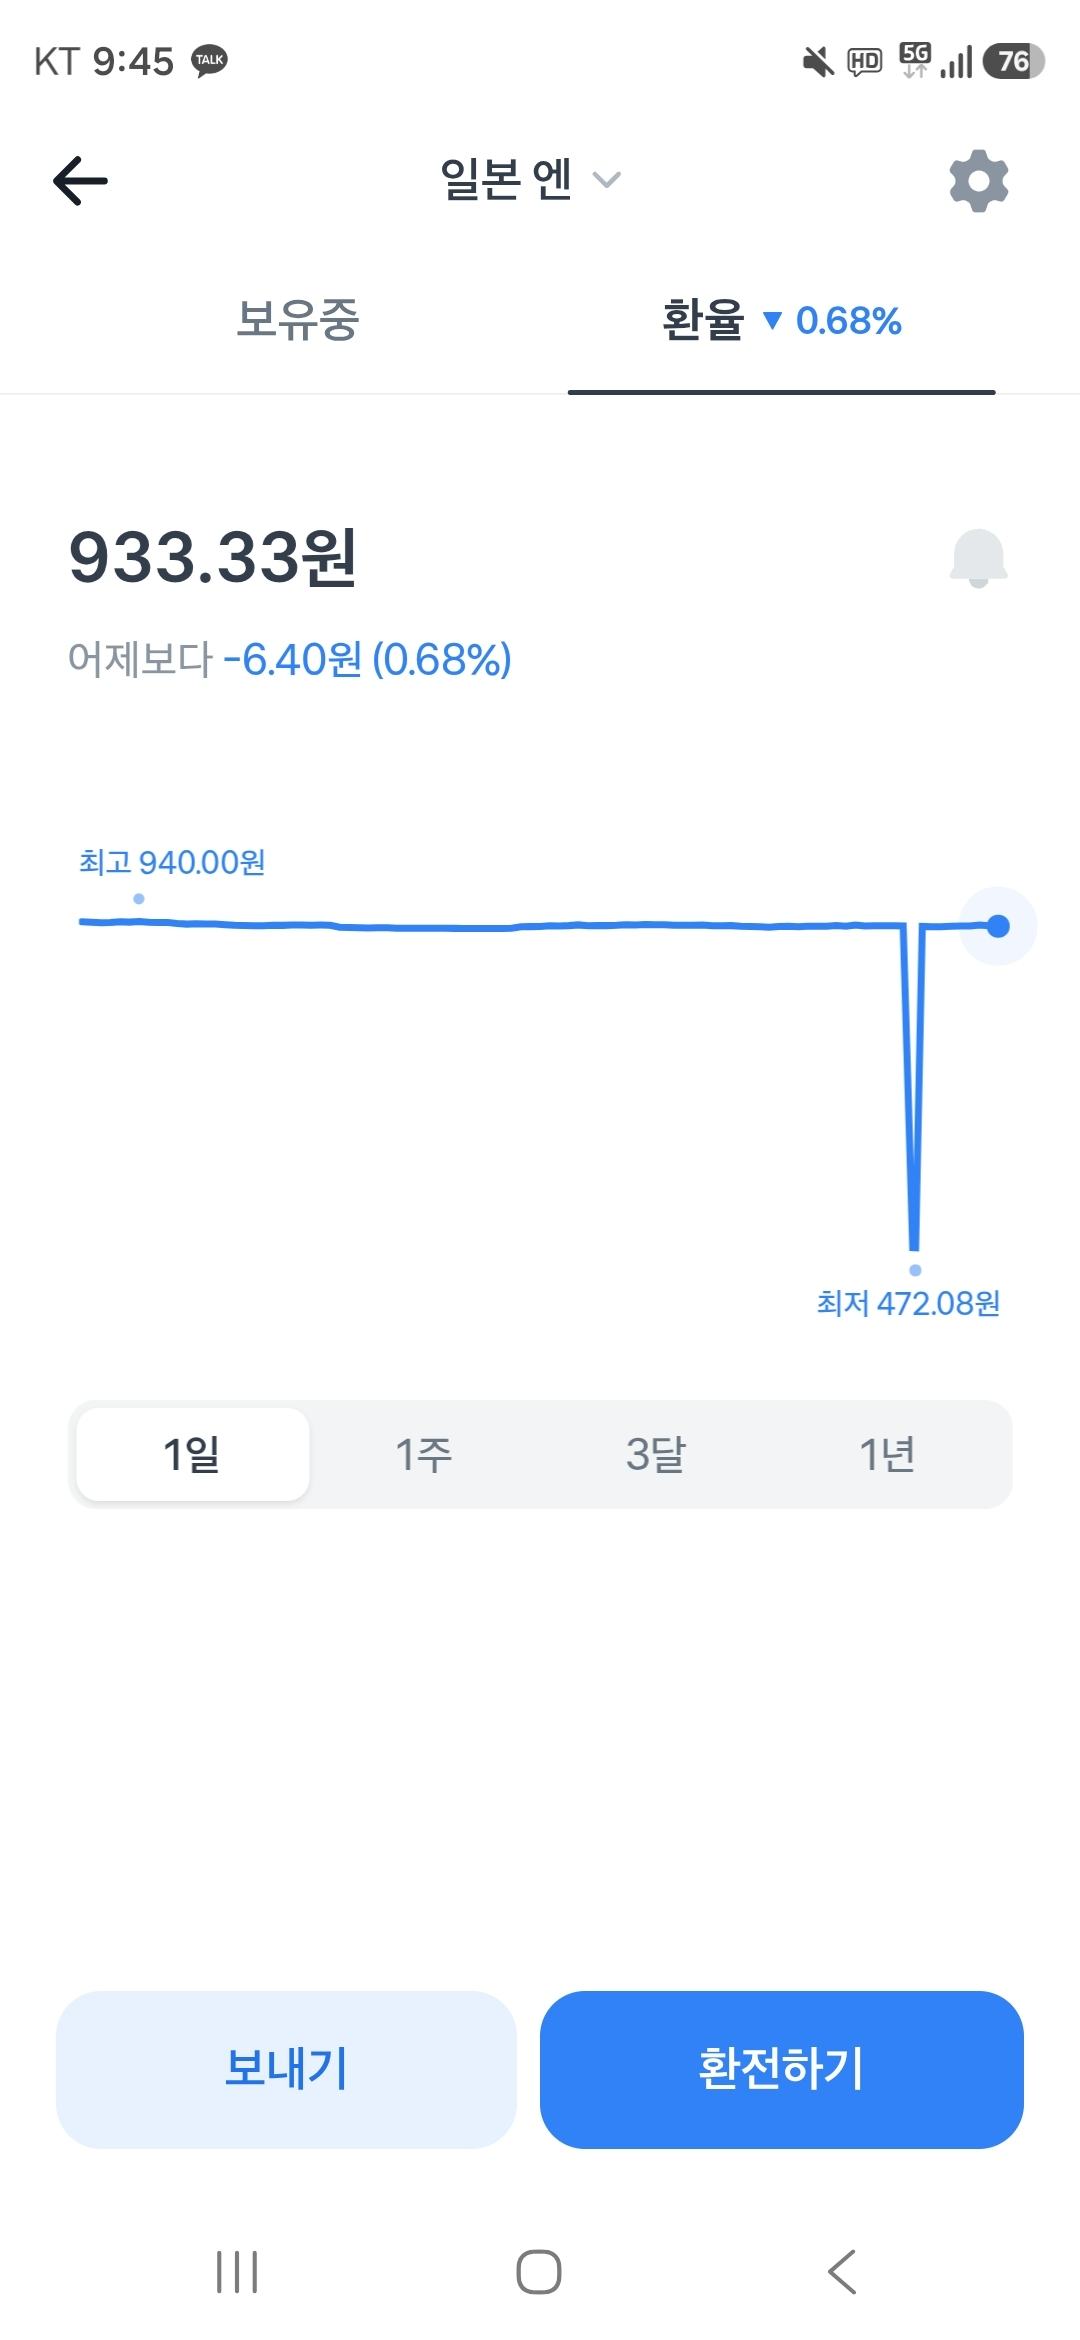Toggle the exchange rate alert bell

[978, 558]
